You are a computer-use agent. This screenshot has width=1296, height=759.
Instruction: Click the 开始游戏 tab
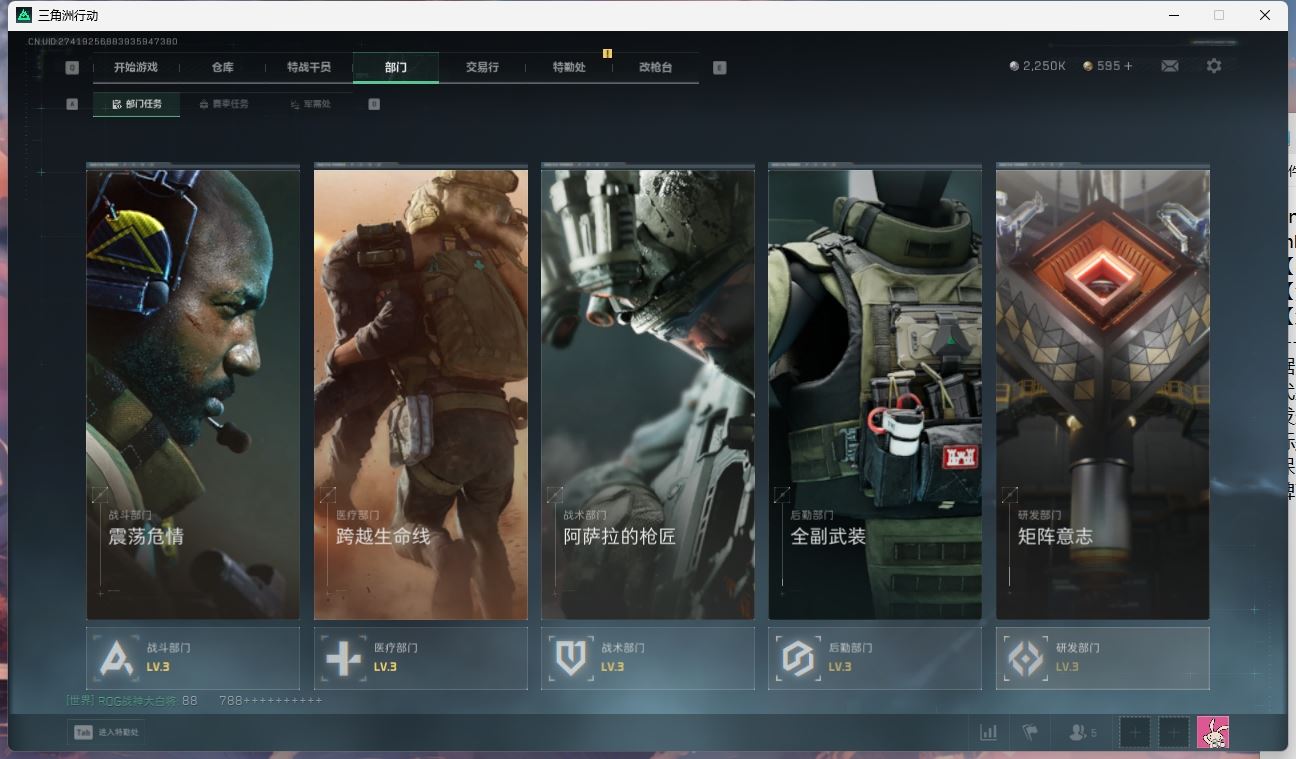click(135, 67)
